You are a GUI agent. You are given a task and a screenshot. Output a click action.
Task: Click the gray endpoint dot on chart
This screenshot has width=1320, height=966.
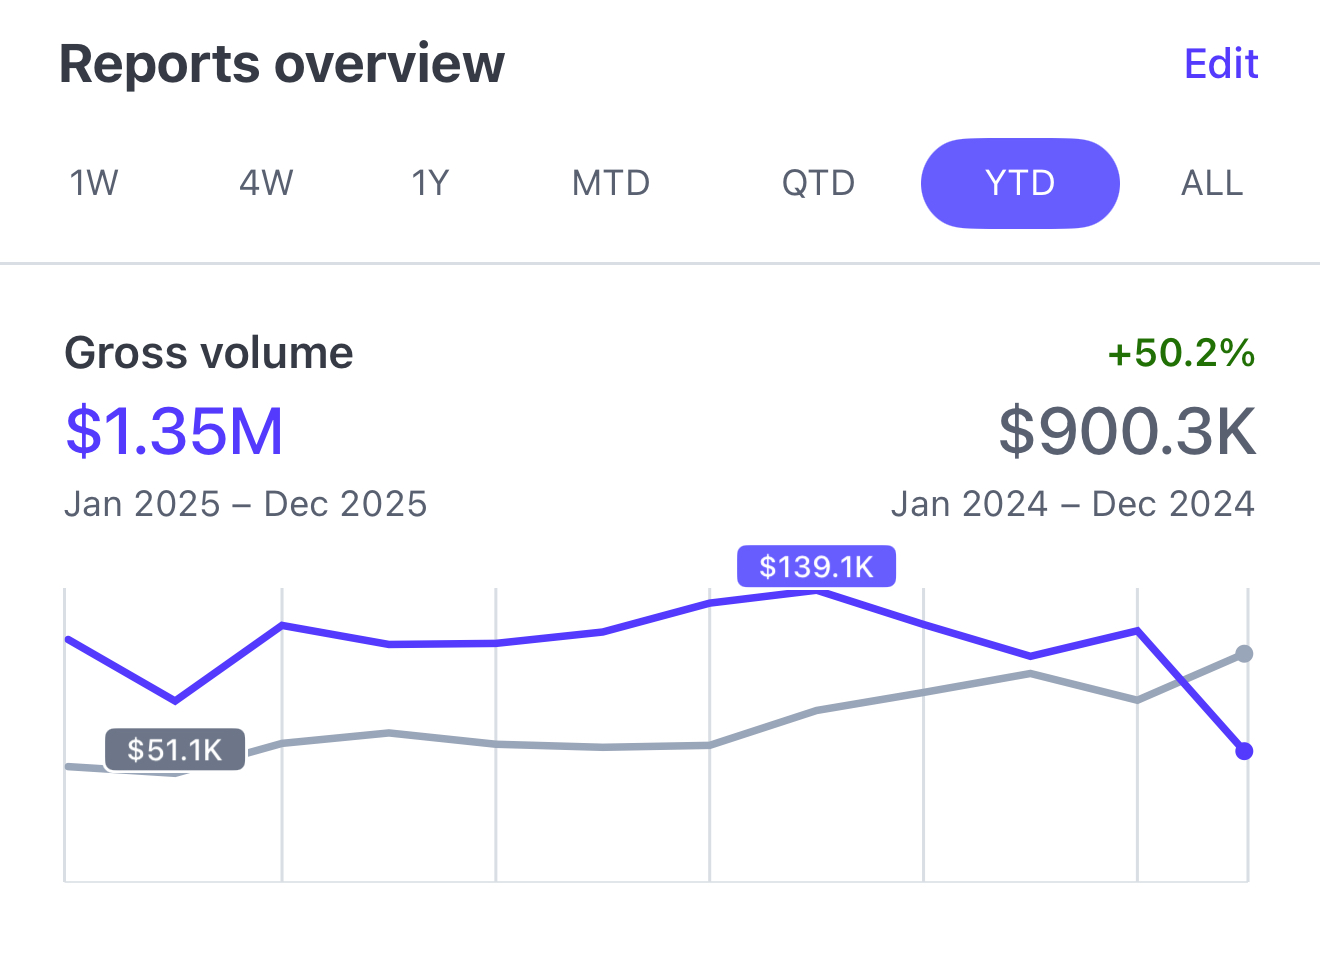point(1244,654)
